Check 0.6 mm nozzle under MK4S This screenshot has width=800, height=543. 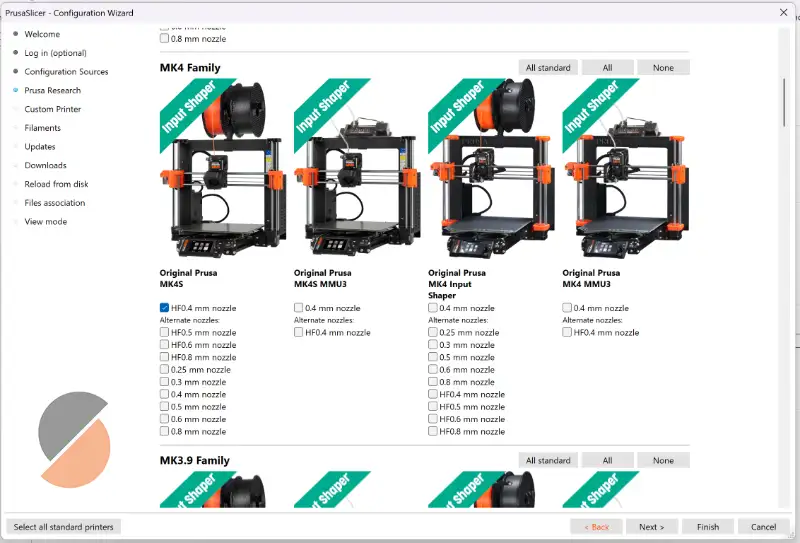[164, 418]
